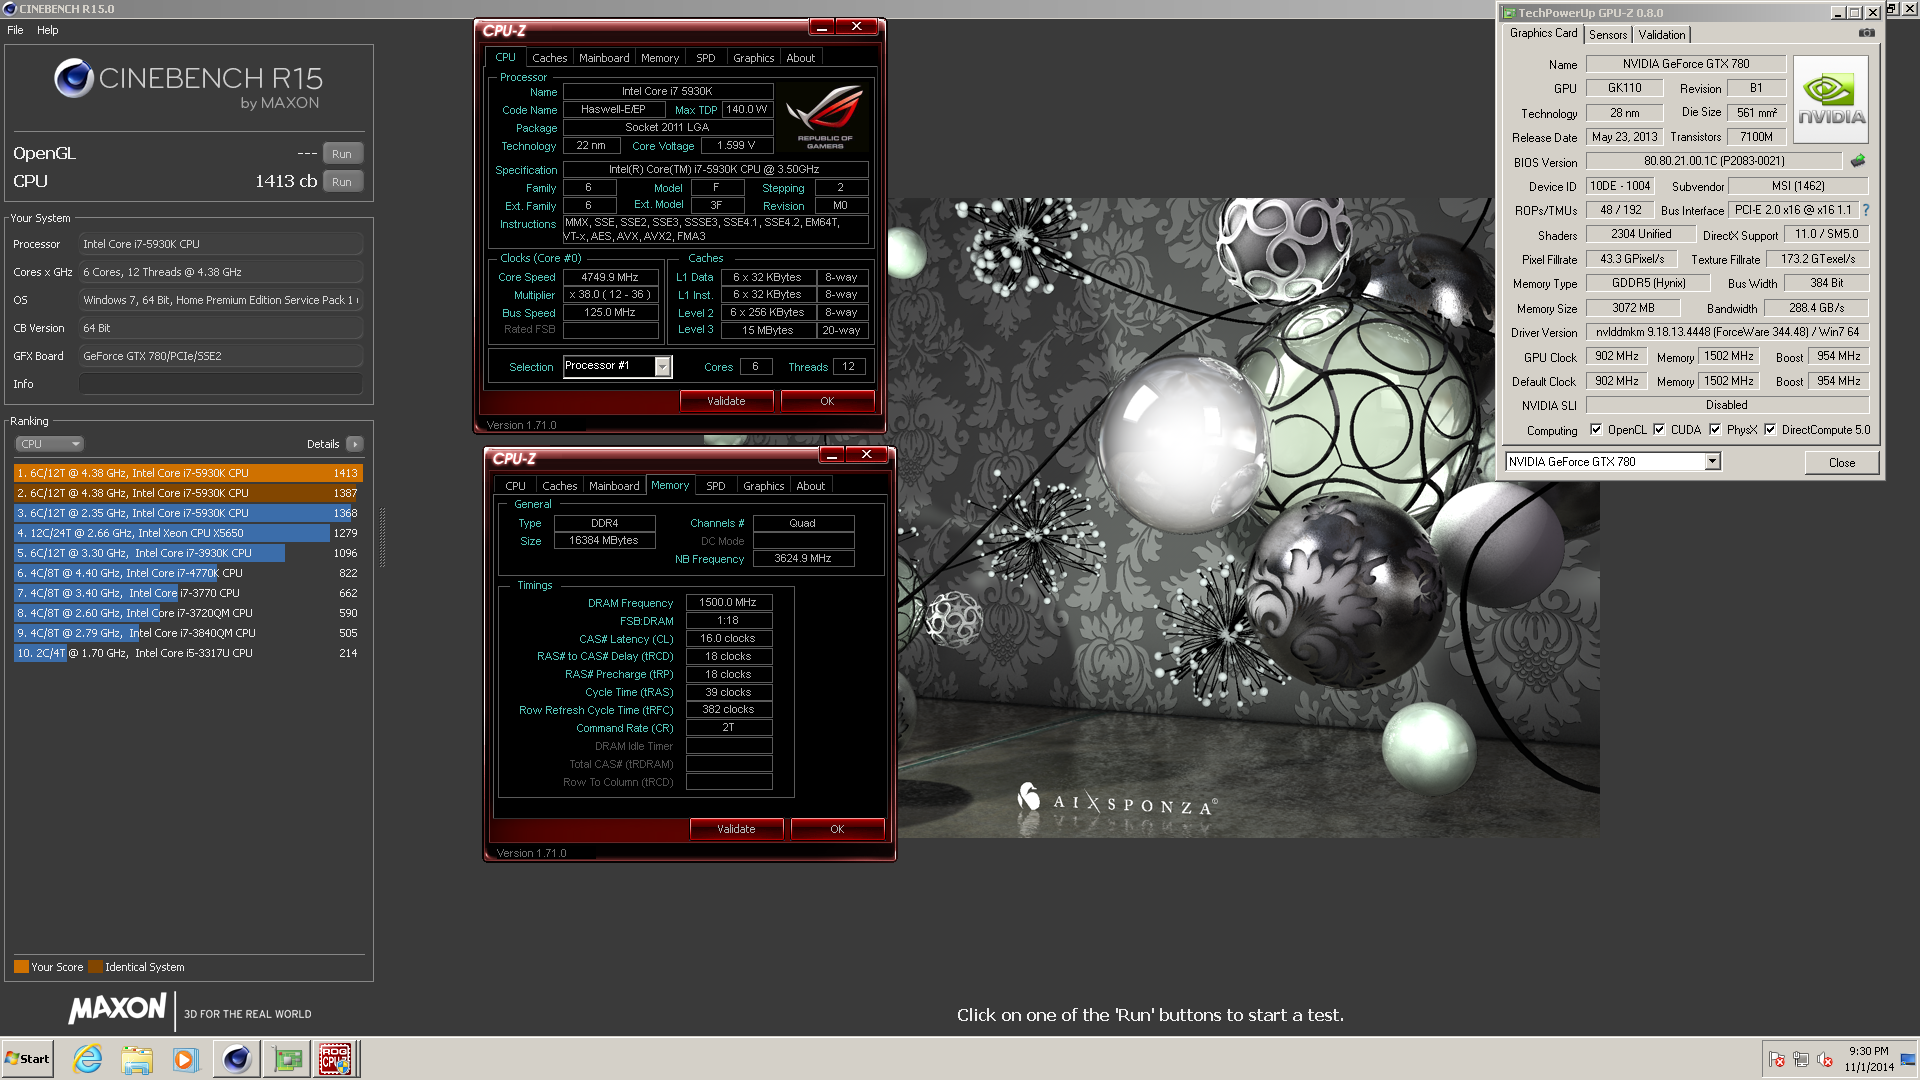Select ranking row 1 scoring 1413

[188, 473]
